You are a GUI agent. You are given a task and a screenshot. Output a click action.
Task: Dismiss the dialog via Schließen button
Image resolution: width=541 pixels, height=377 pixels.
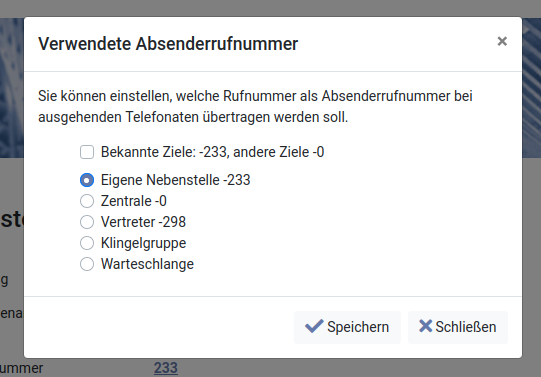(x=458, y=327)
